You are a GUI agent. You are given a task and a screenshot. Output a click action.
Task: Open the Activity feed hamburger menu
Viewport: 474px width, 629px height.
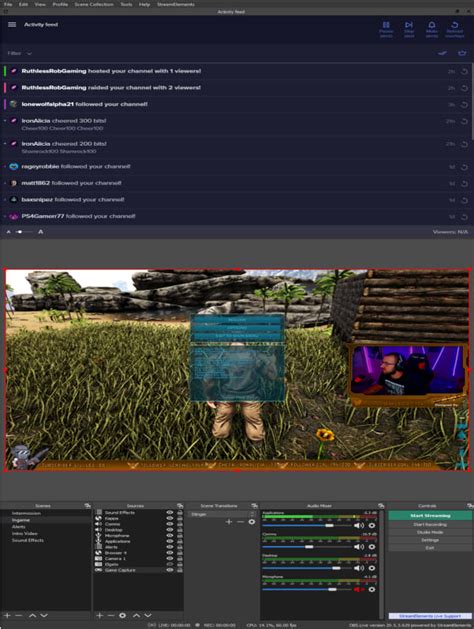pos(12,24)
